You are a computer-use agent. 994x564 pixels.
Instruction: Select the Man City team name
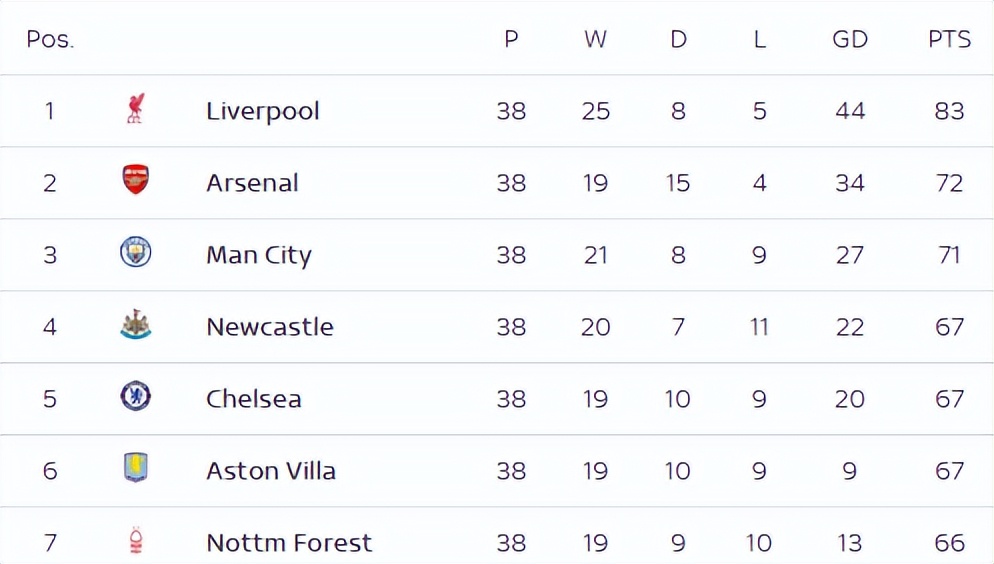[258, 254]
